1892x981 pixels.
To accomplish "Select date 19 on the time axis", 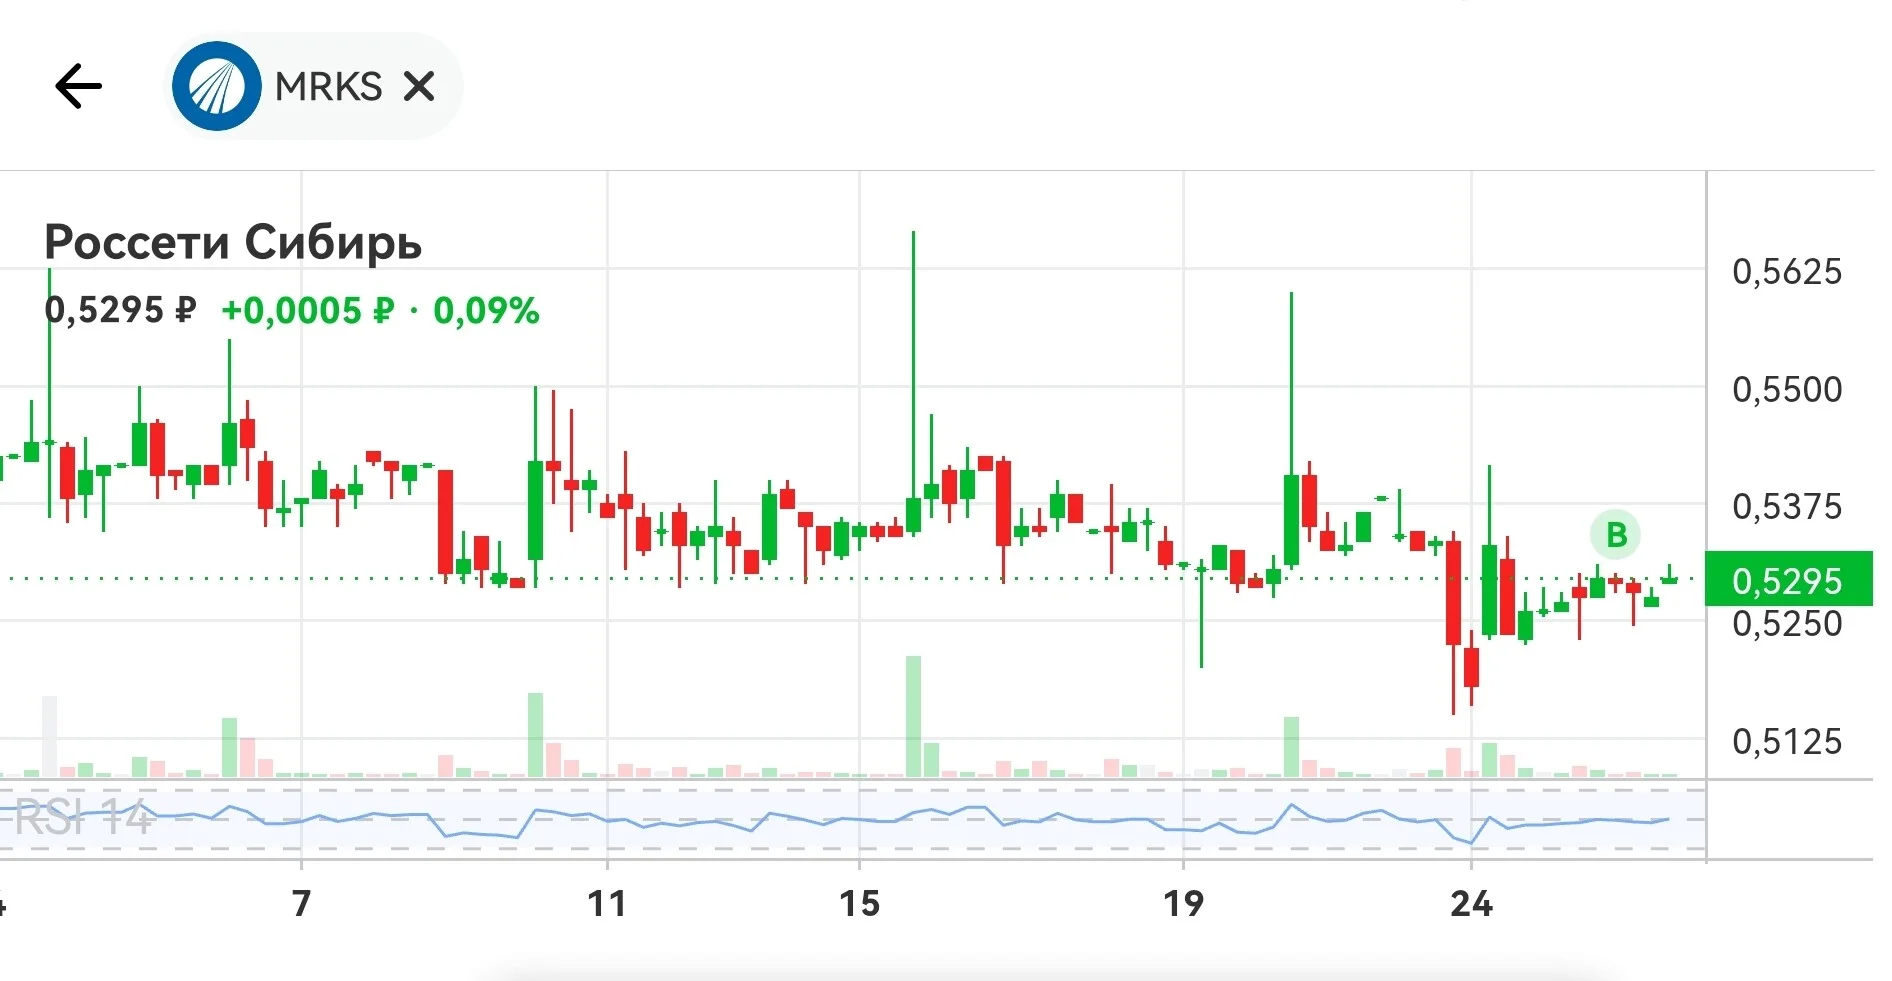I will pyautogui.click(x=1183, y=903).
